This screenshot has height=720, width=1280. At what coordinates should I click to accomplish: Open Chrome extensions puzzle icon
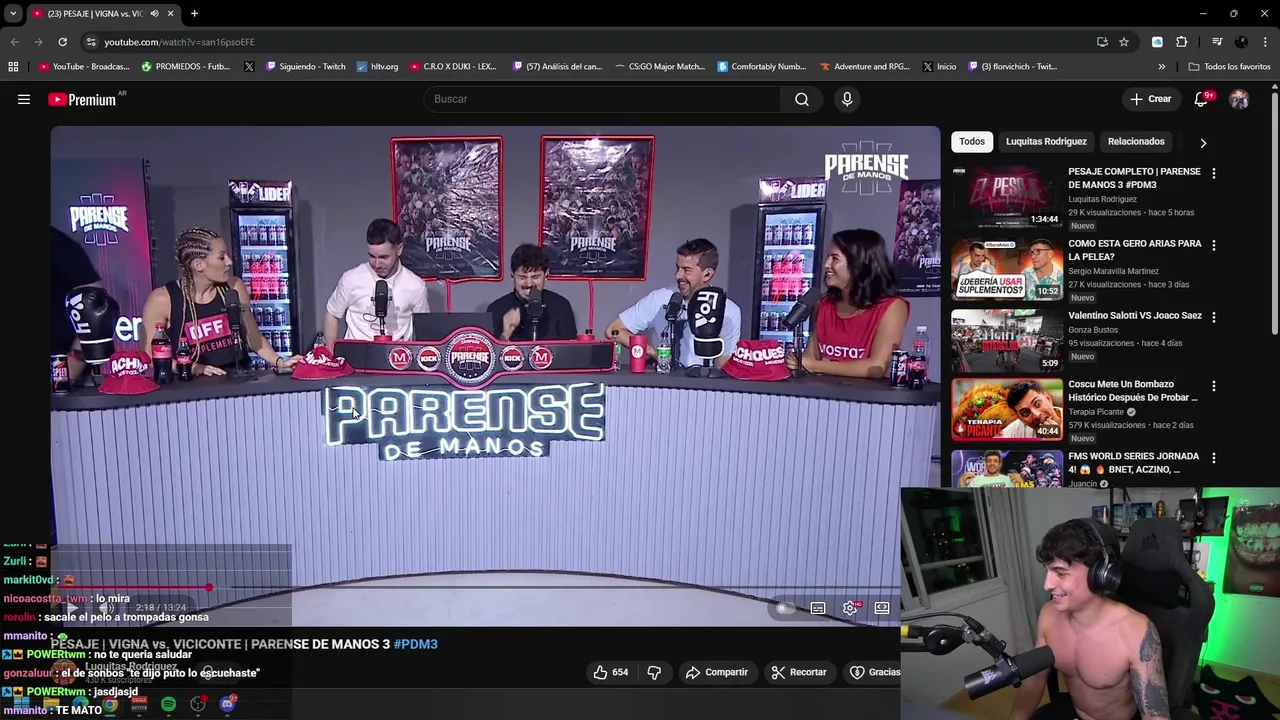[1182, 42]
